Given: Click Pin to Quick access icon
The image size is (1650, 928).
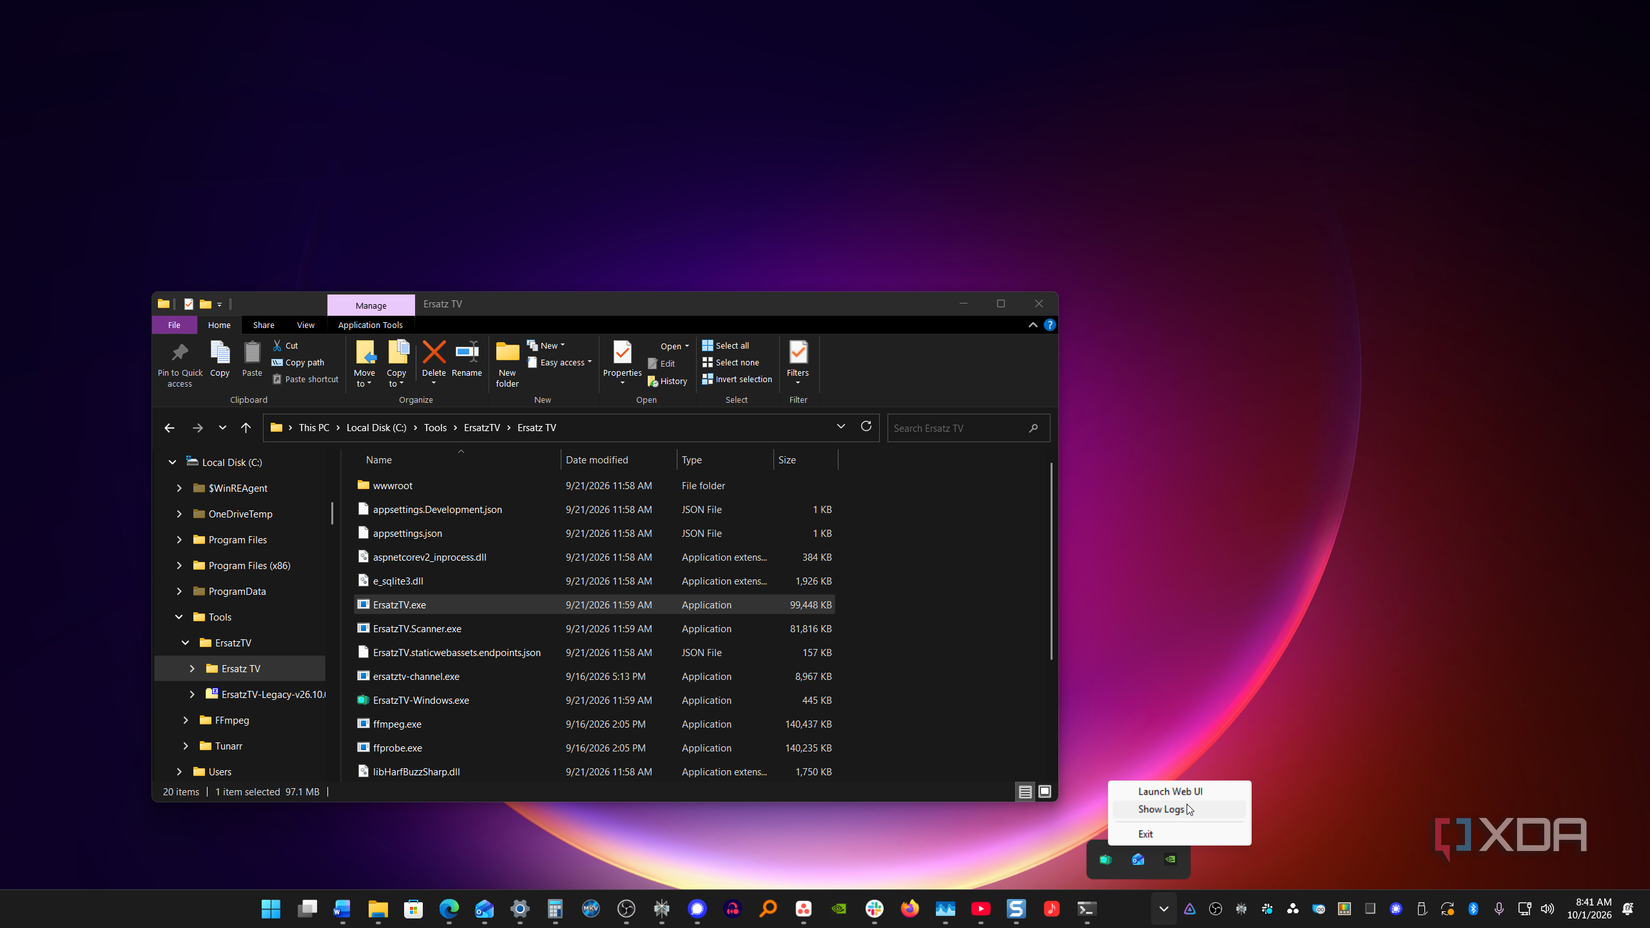Looking at the screenshot, I should coord(180,364).
